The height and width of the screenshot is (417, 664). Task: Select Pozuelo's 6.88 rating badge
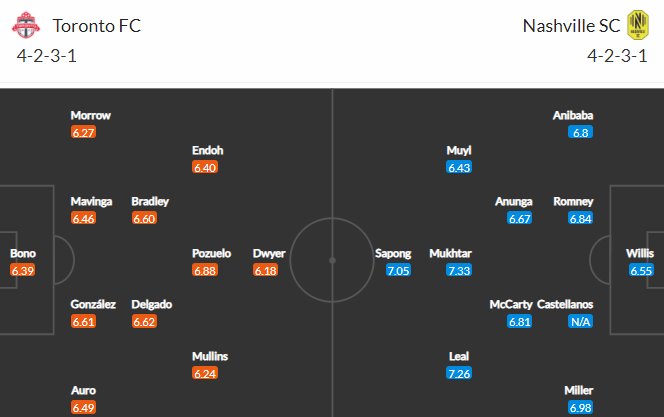coord(205,270)
